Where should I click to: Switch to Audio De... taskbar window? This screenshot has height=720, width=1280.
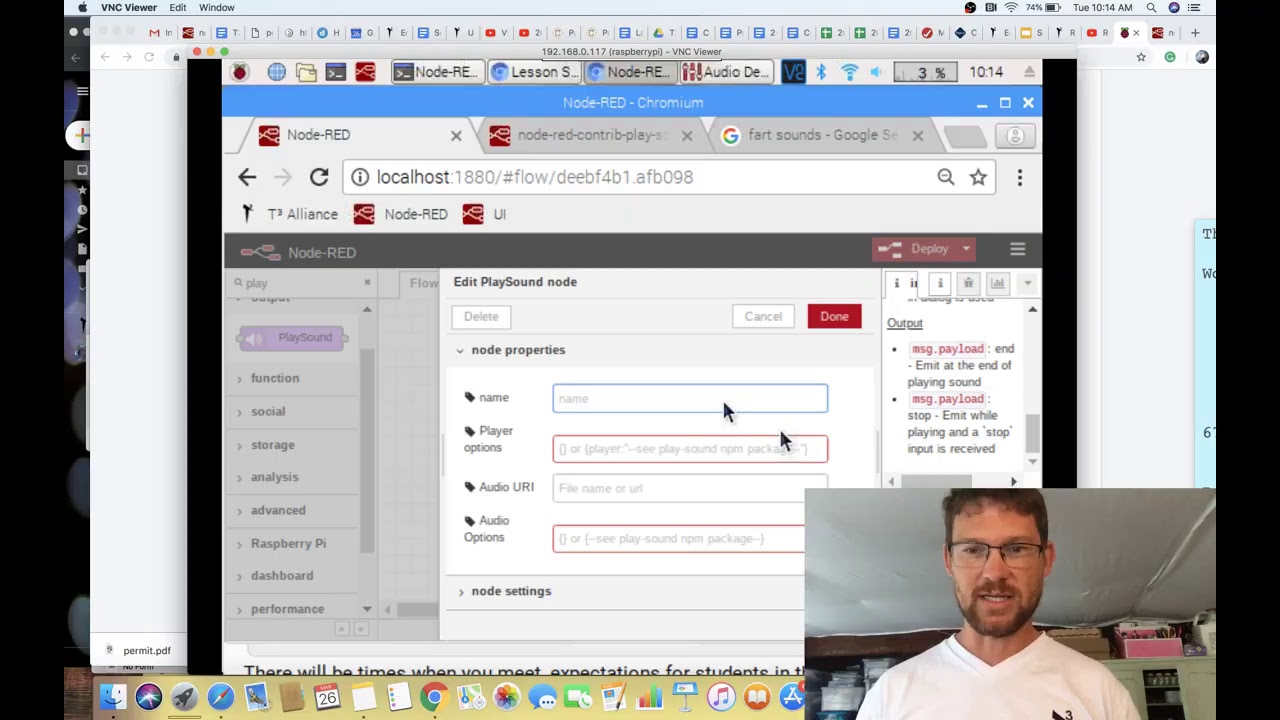[726, 72]
